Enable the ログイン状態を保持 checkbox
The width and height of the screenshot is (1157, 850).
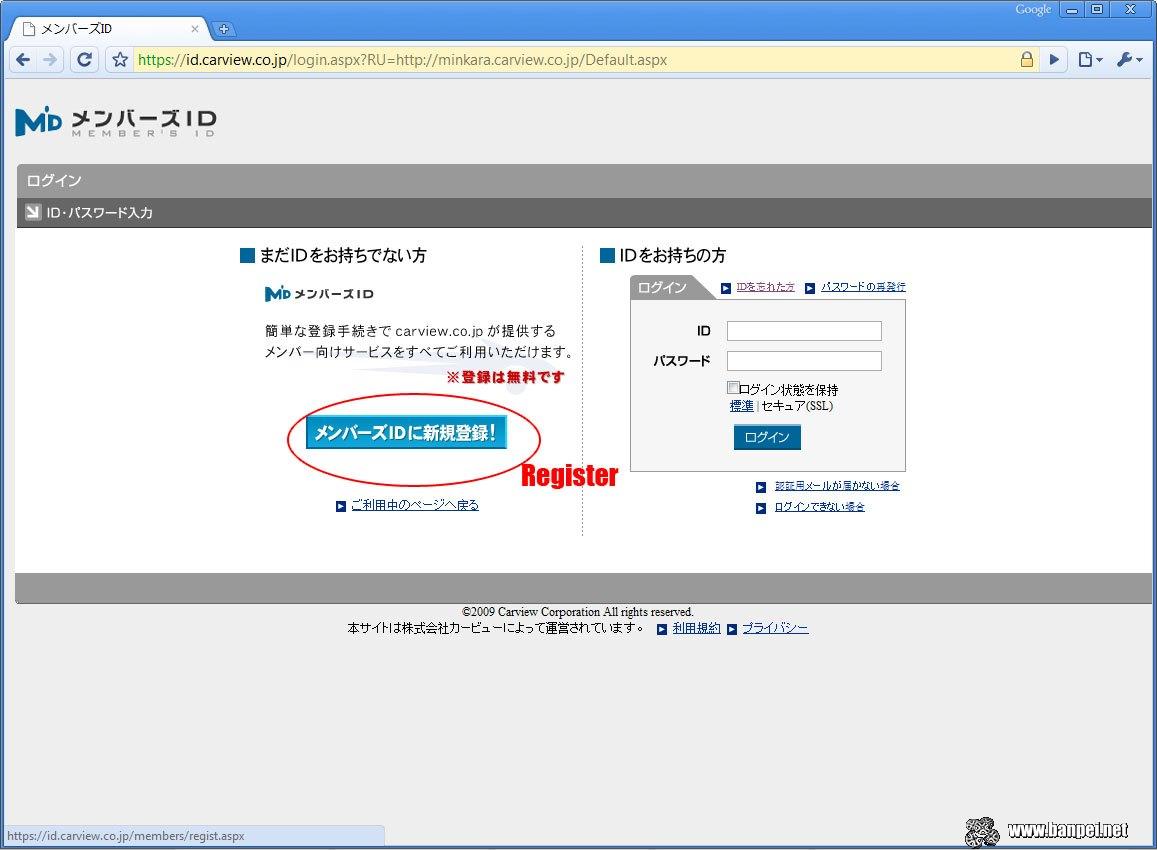coord(733,388)
